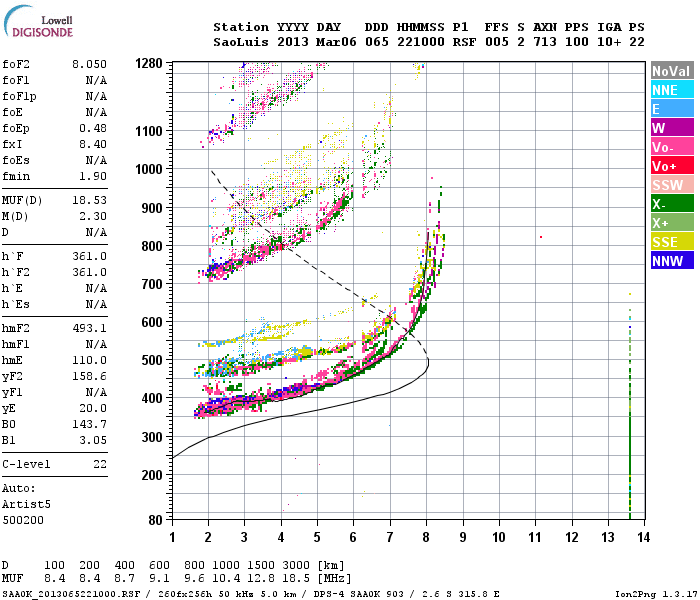700x600 pixels.
Task: Click the fxI value 8.40
Action: pyautogui.click(x=93, y=145)
